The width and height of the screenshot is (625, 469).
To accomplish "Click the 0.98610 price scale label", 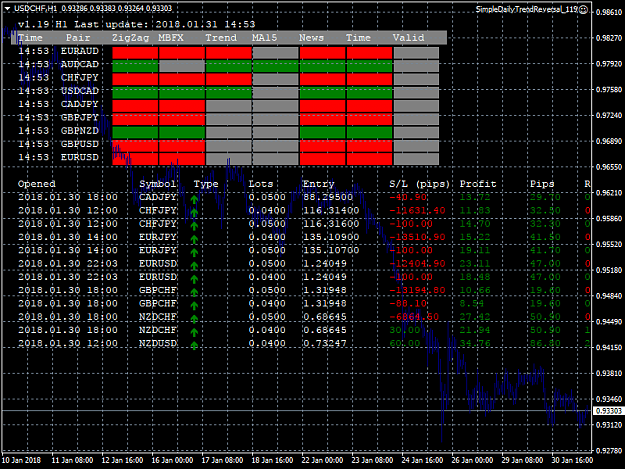I will (609, 12).
